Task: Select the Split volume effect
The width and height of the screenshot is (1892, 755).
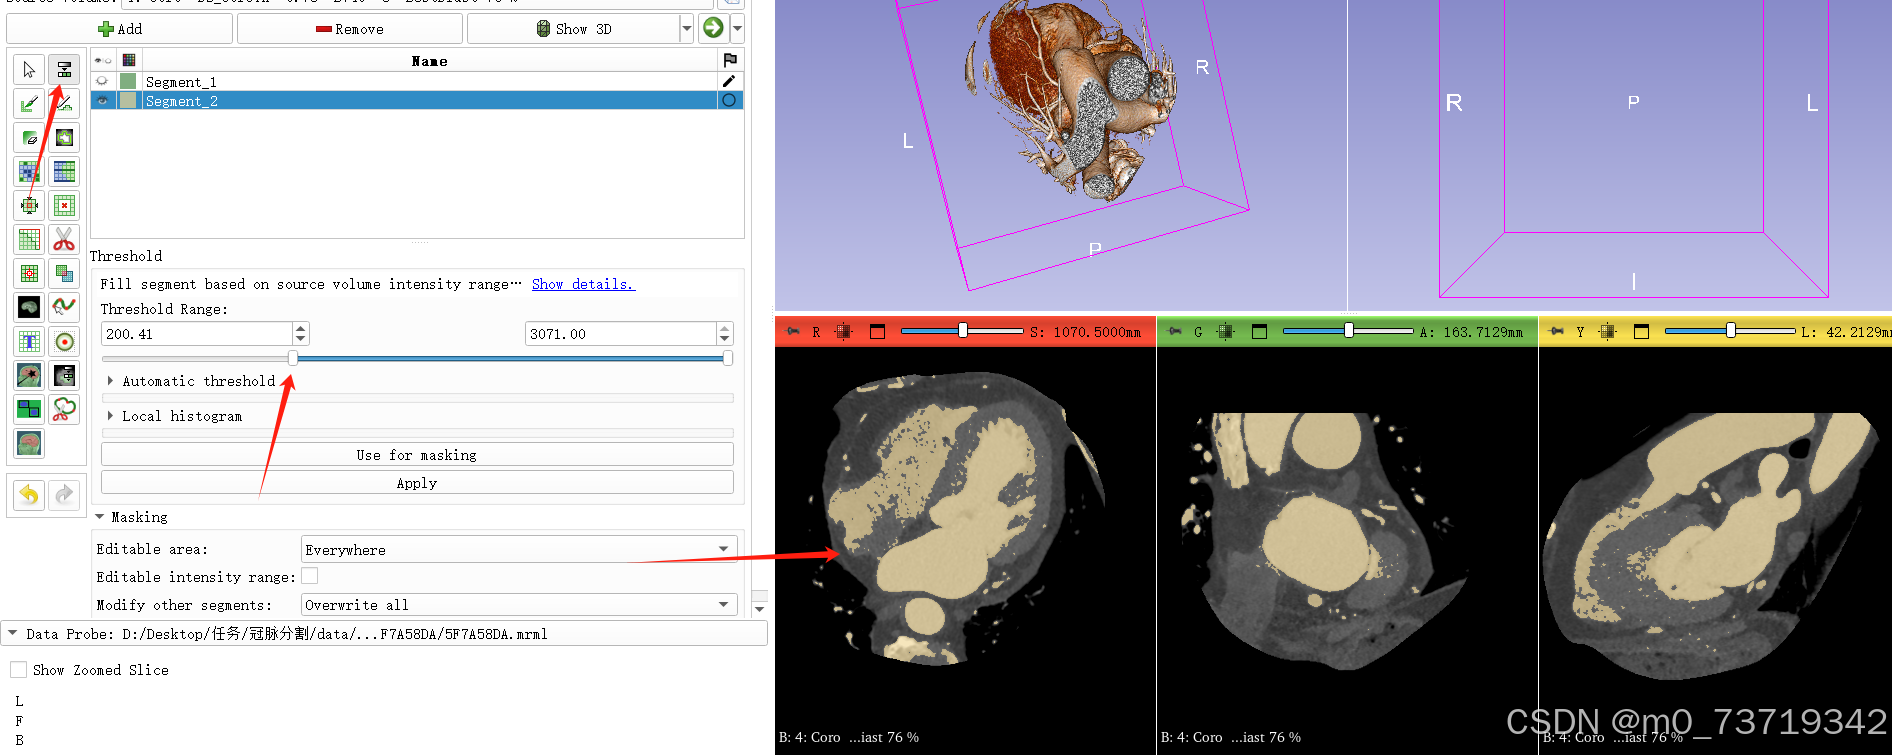Action: [29, 409]
